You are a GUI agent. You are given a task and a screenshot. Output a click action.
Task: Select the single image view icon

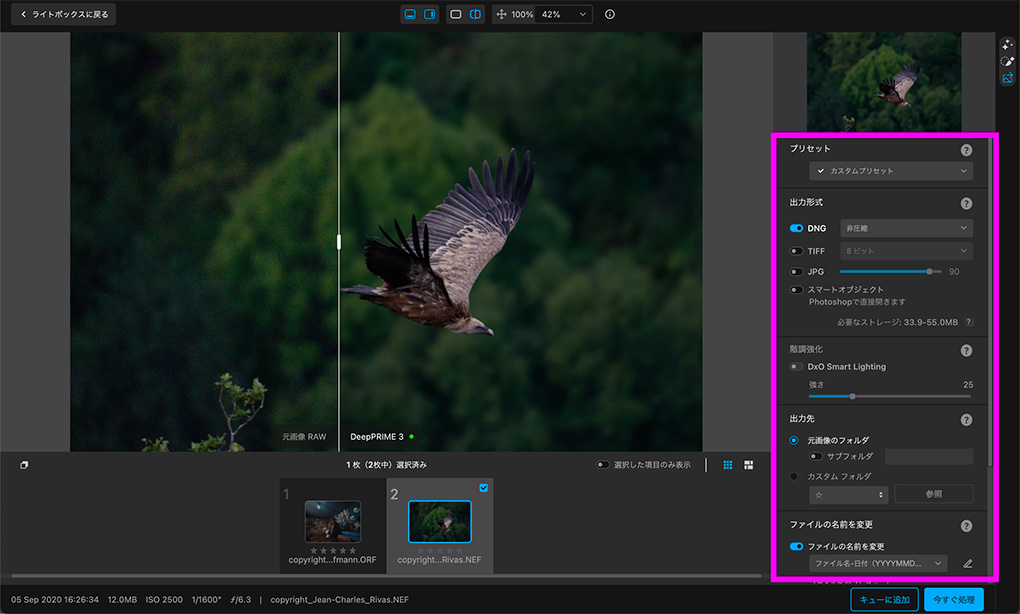(456, 15)
